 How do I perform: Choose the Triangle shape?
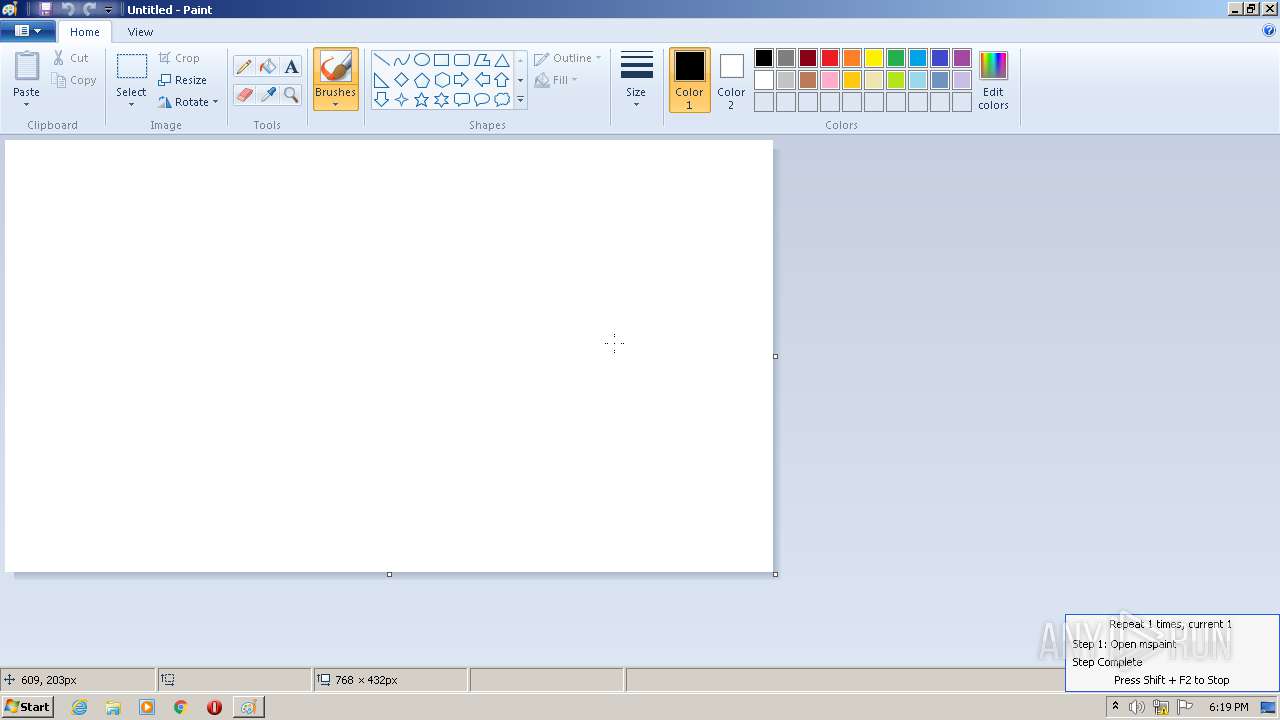pyautogui.click(x=501, y=60)
